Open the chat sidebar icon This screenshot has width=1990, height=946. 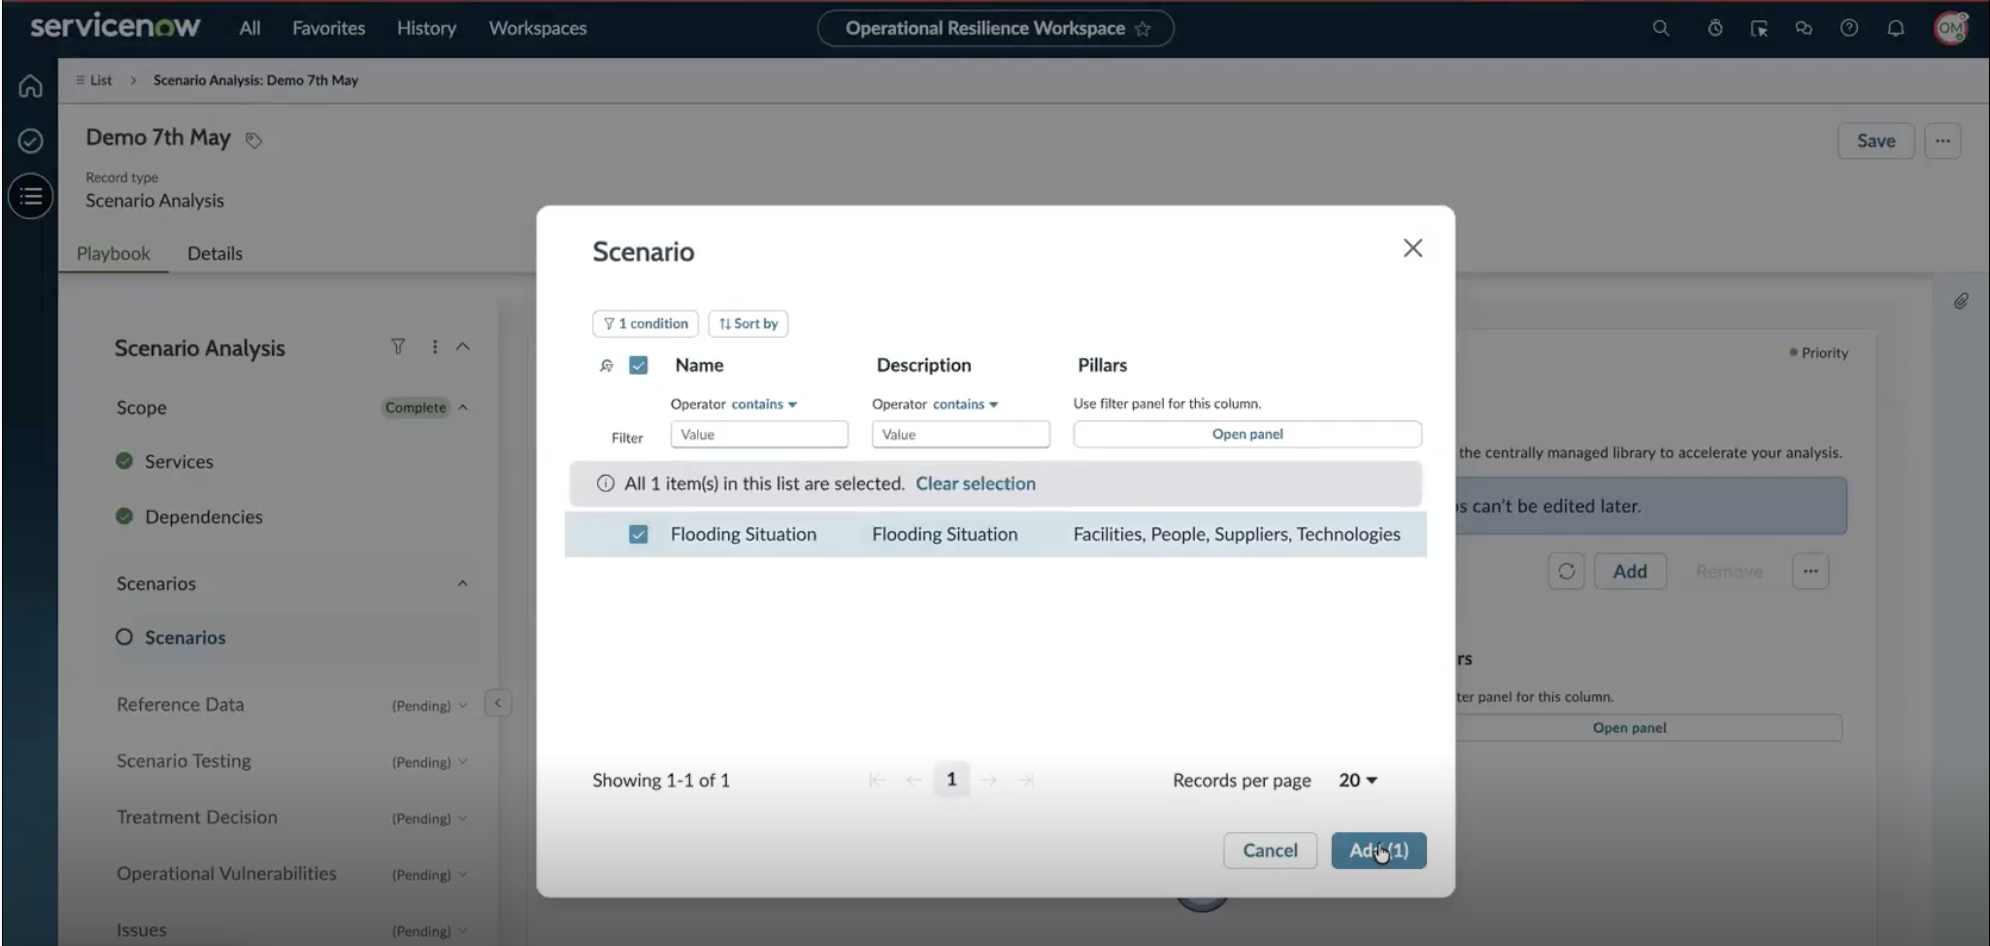[x=1804, y=28]
